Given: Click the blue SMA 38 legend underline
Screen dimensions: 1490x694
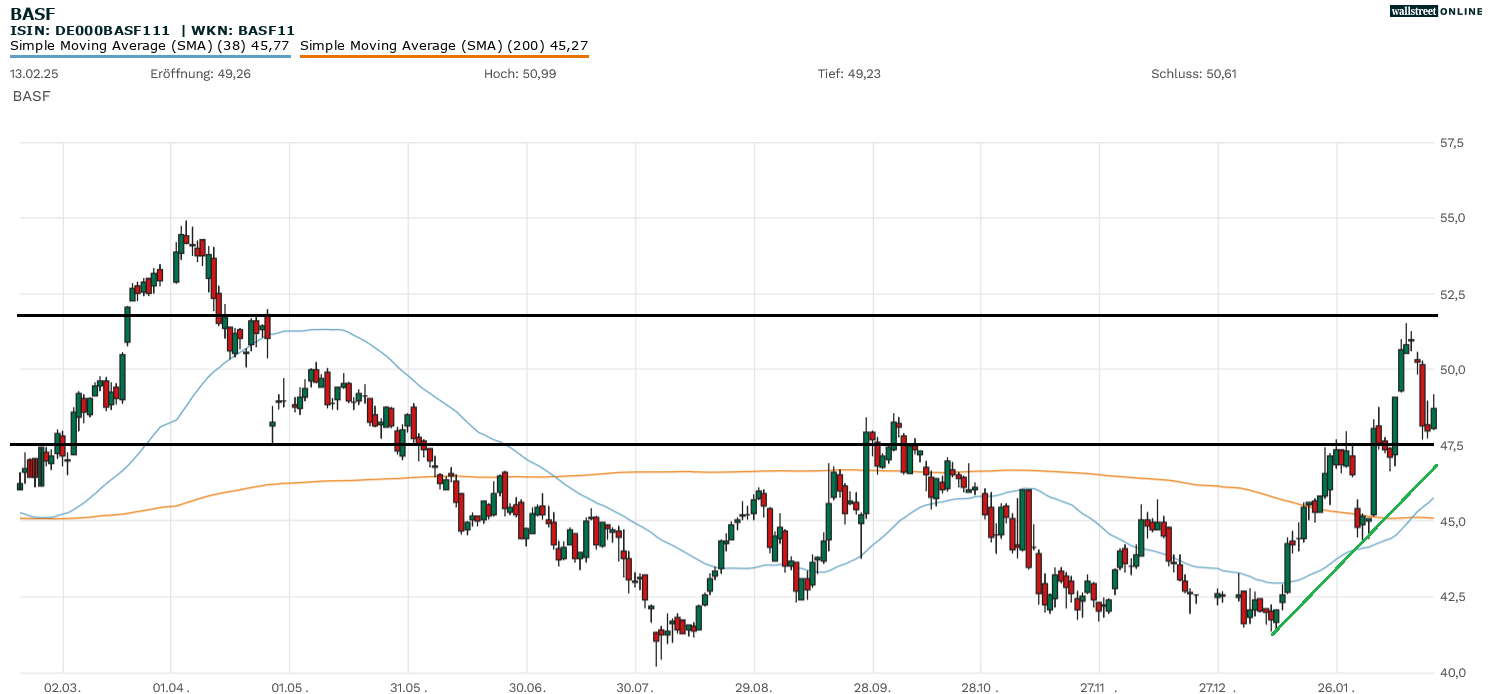Looking at the screenshot, I should tap(150, 56).
